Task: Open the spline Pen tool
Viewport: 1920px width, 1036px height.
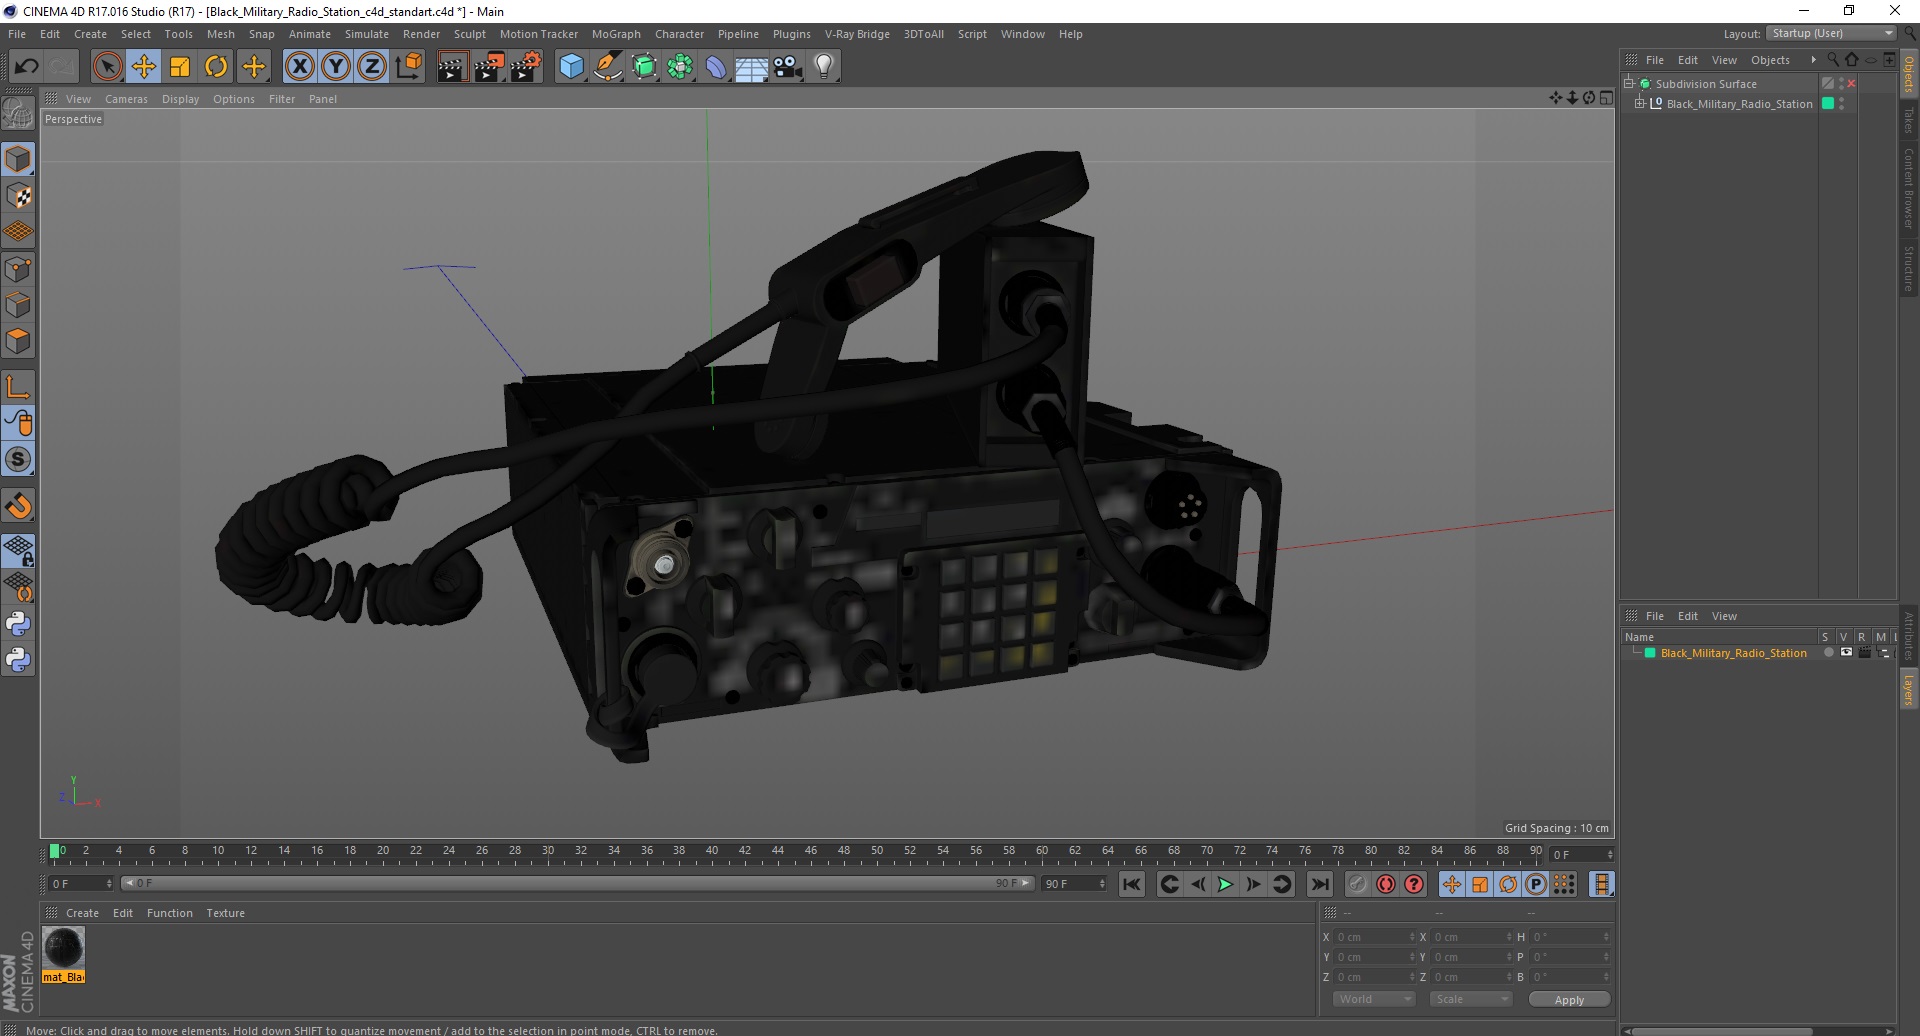Action: click(608, 67)
